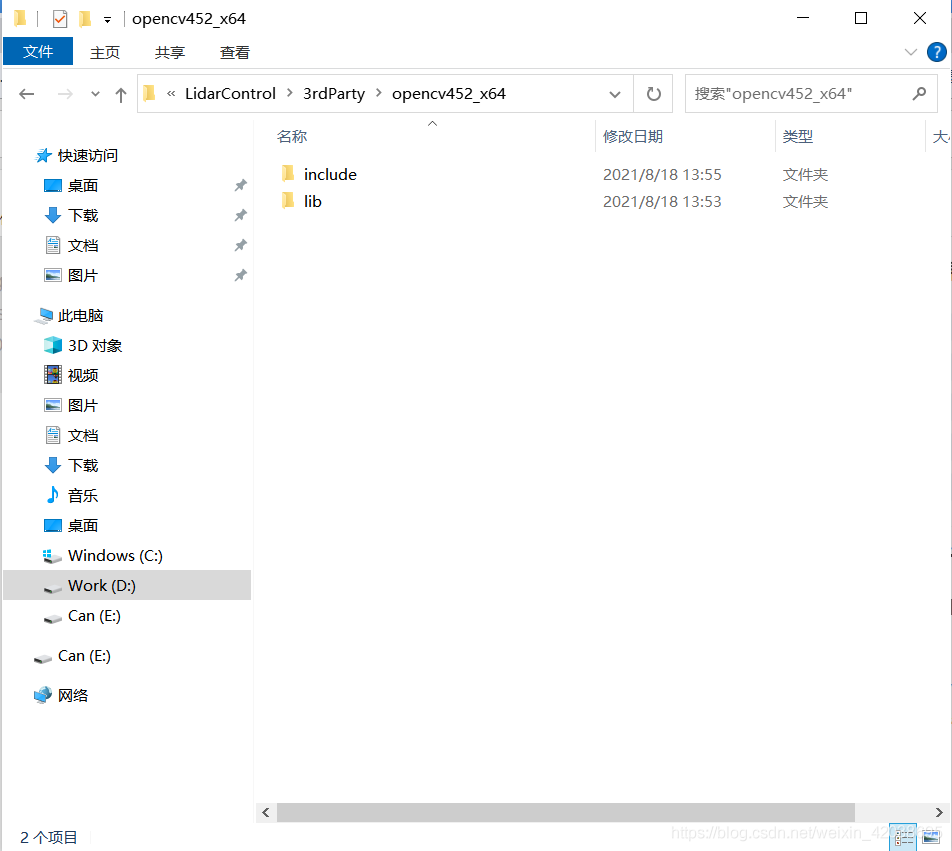This screenshot has width=952, height=851.
Task: Click opencv452_x64 breadcrumb segment
Action: (449, 93)
